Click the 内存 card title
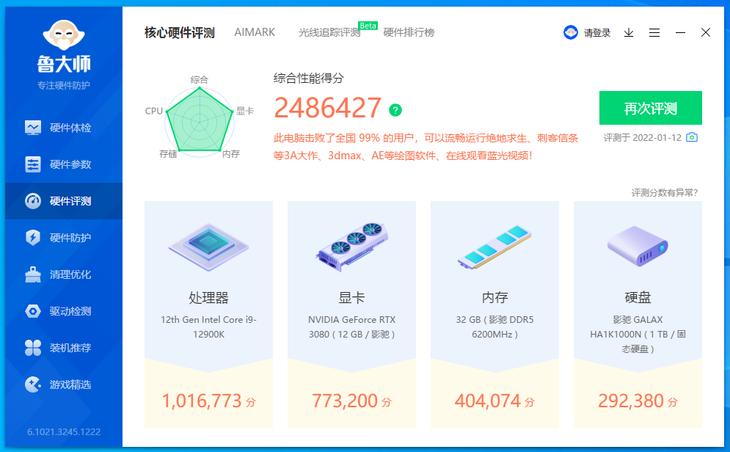 pyautogui.click(x=494, y=297)
